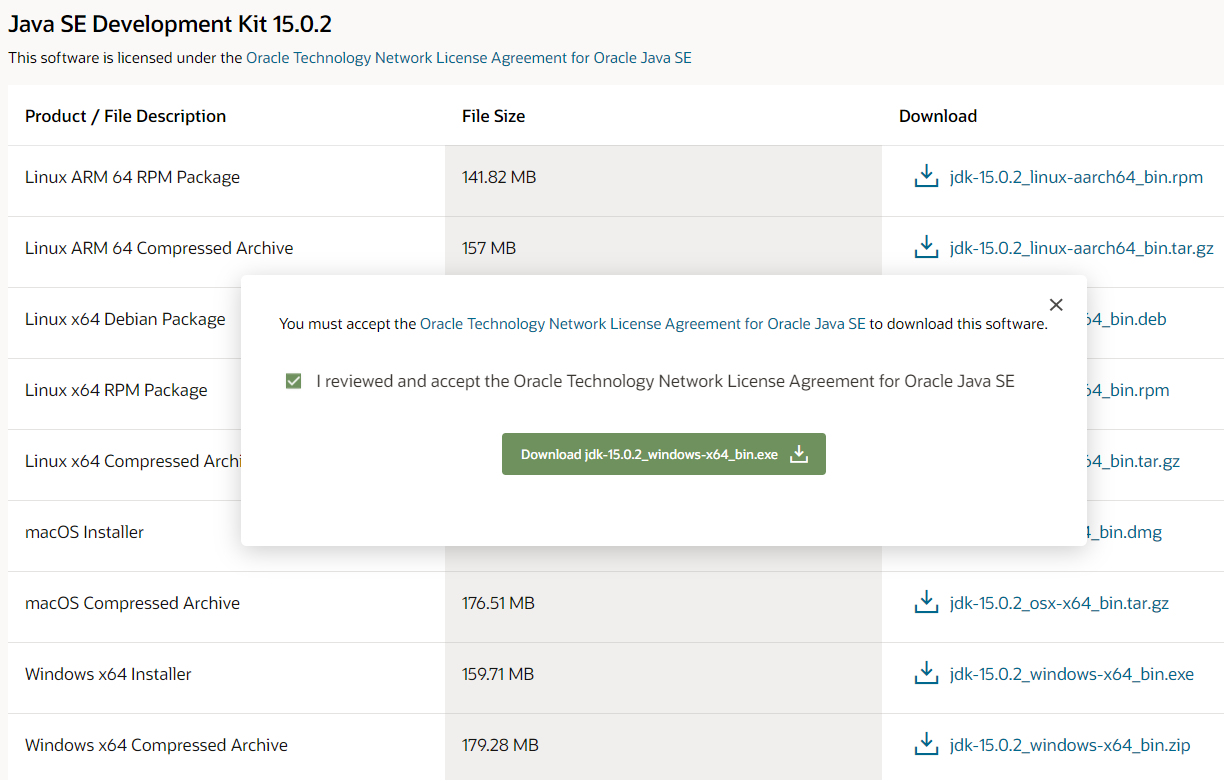Download jdk-15.0.2_osx-x64_bin.tar.gz file link

pyautogui.click(x=1059, y=603)
